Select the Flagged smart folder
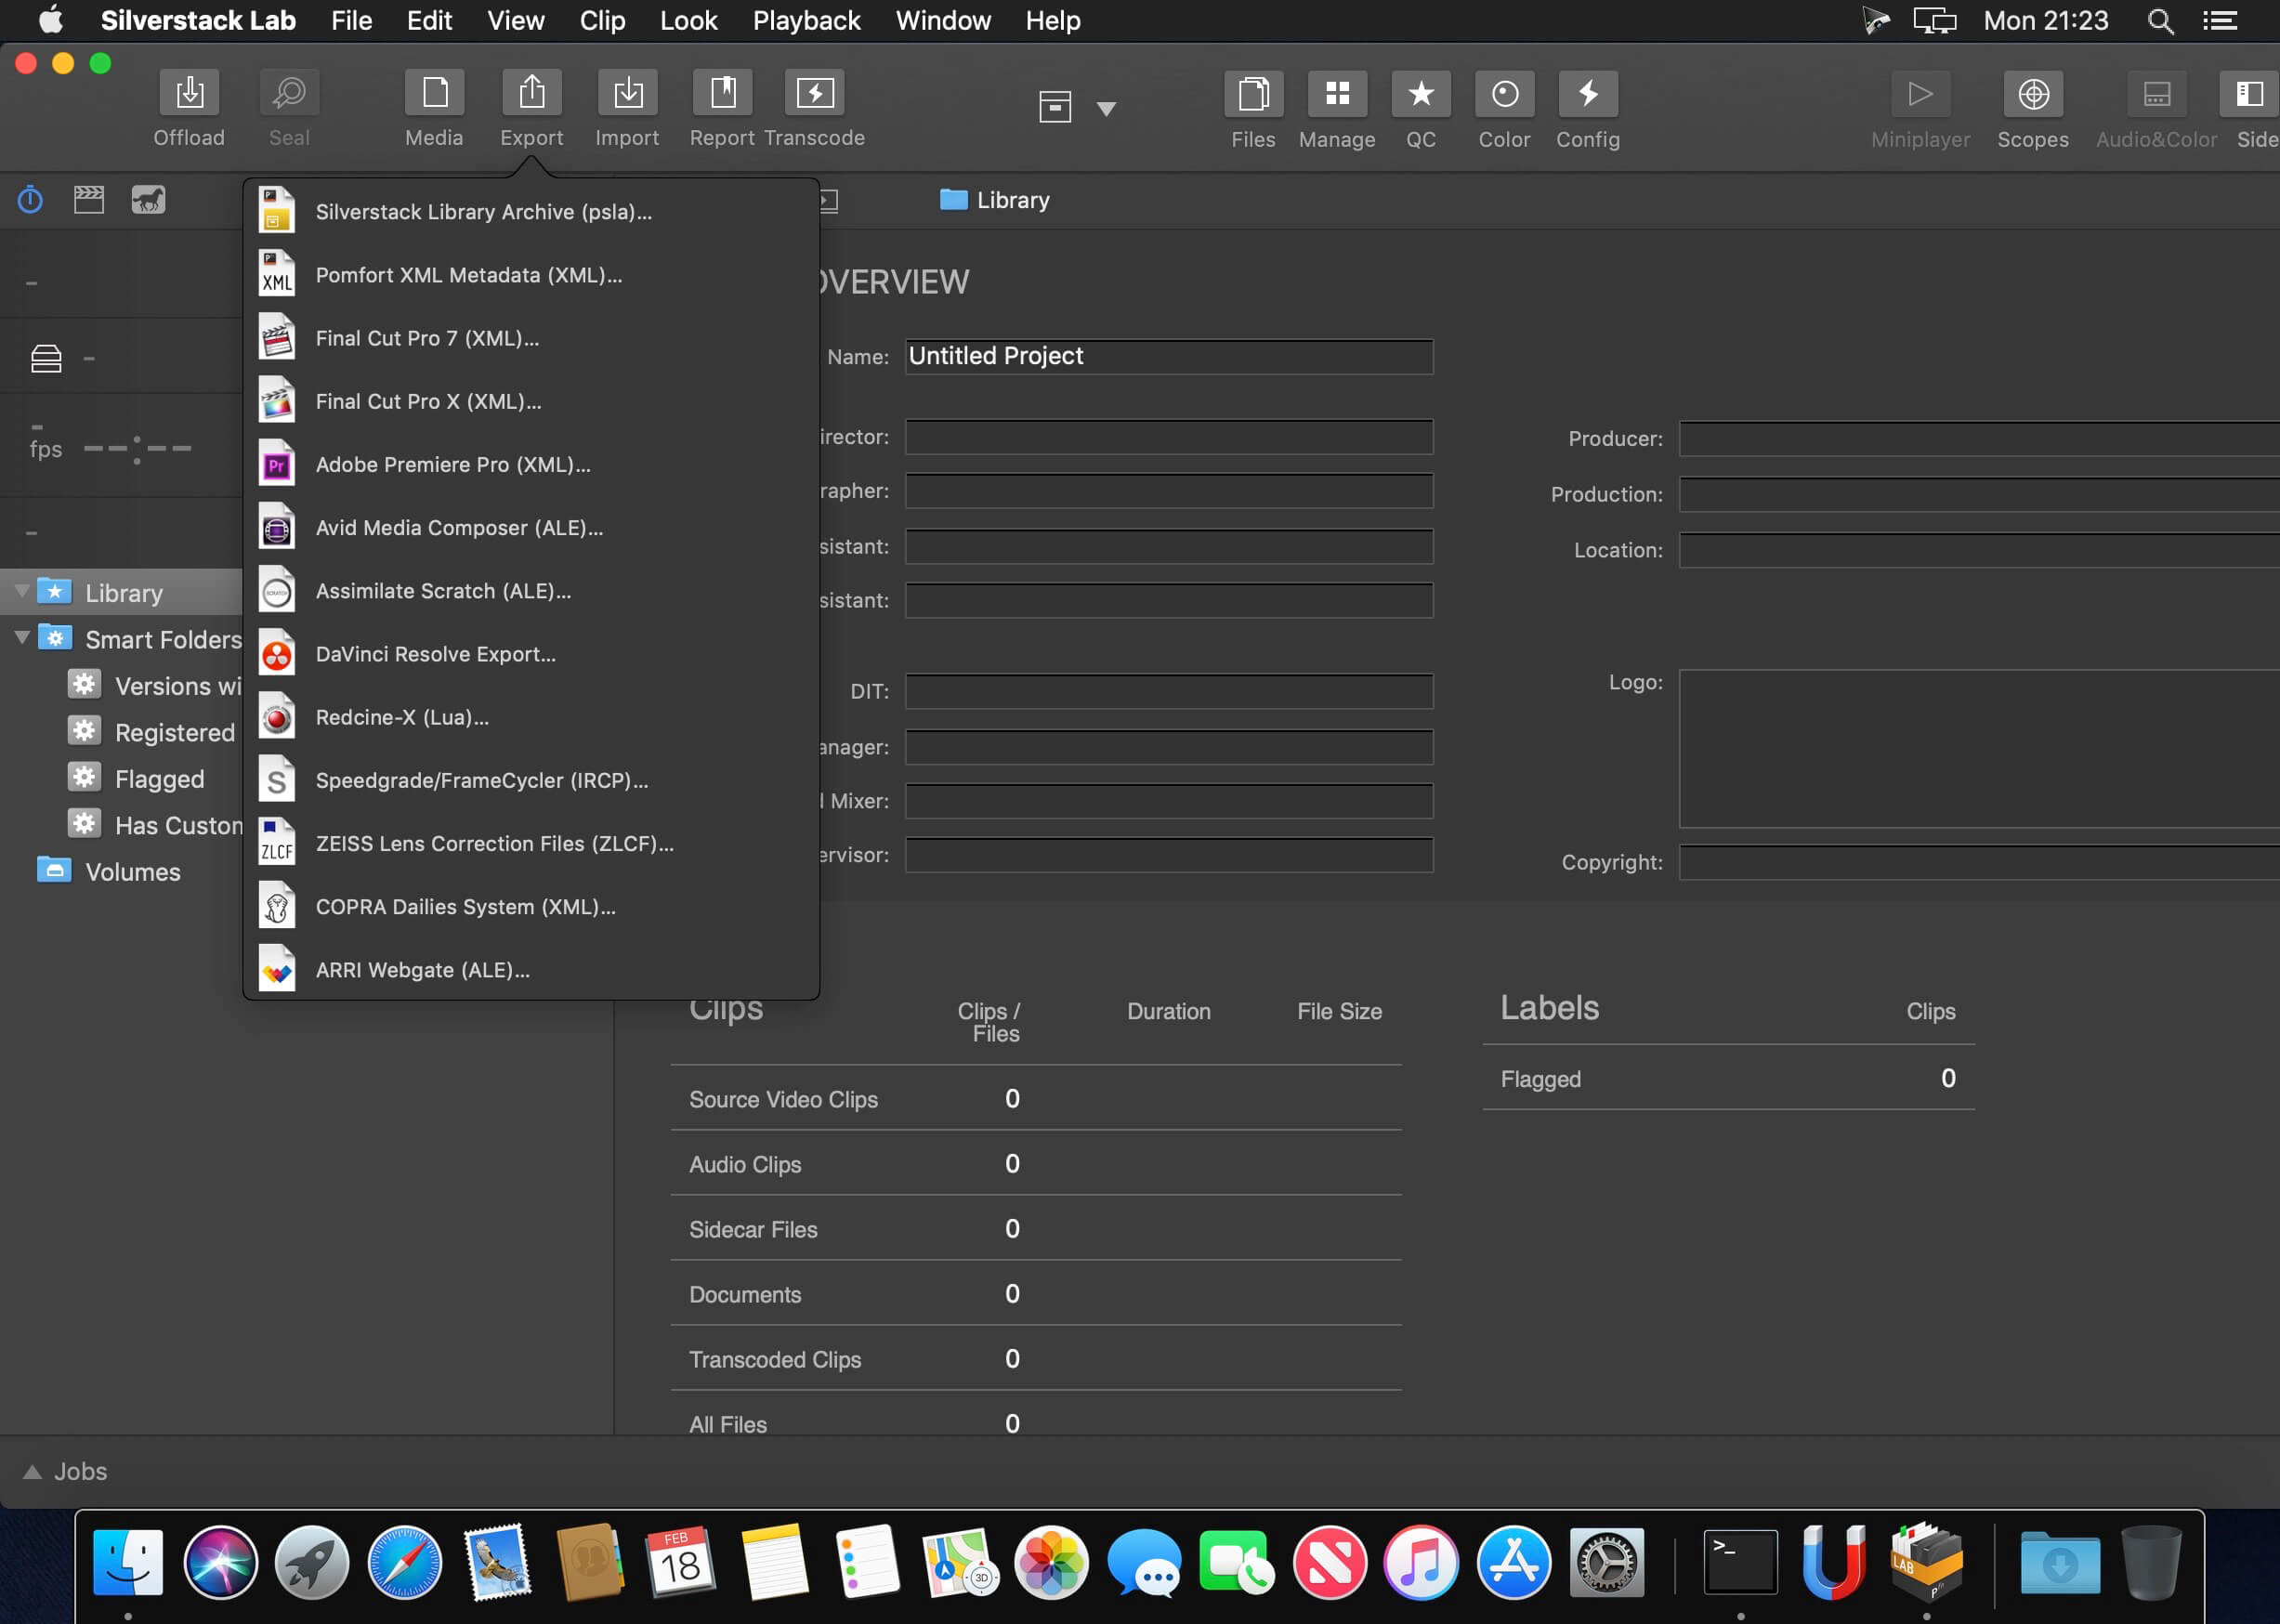Screen dimensions: 2280x1624 (x=159, y=779)
